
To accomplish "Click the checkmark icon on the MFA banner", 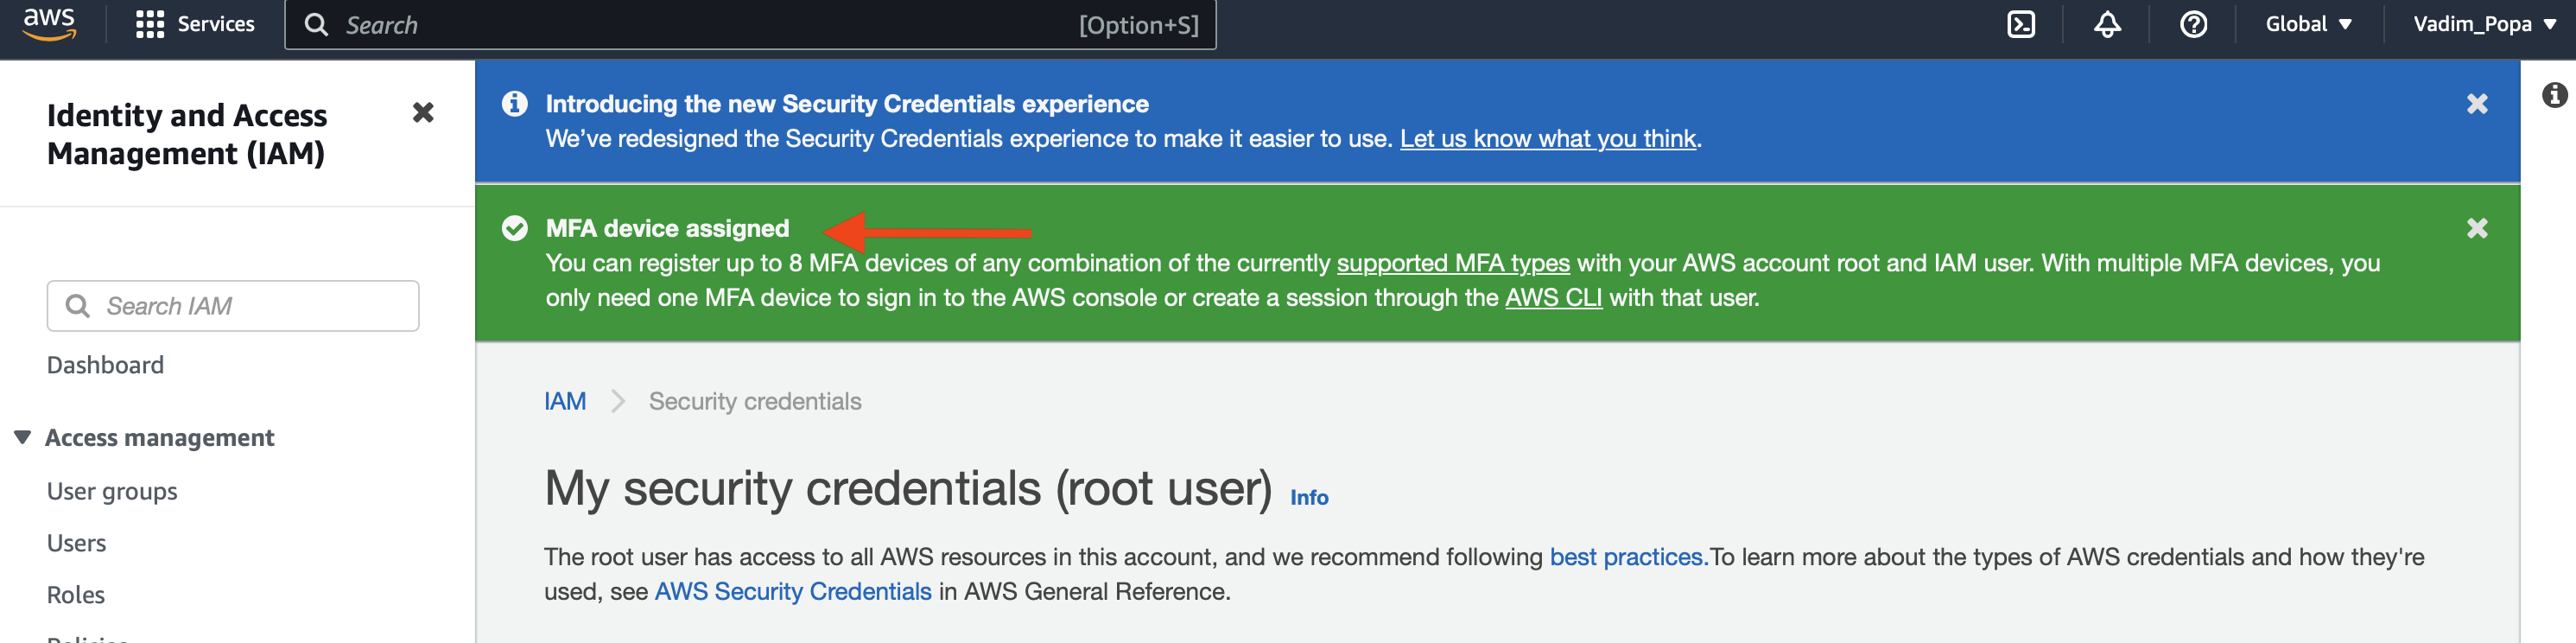I will (x=514, y=228).
